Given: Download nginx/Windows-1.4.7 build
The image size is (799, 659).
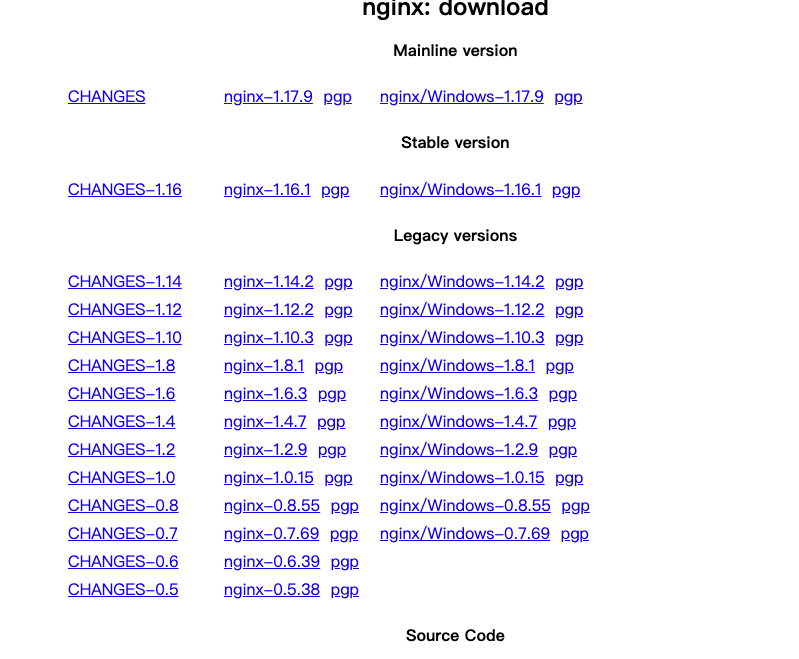Looking at the screenshot, I should (x=459, y=421).
